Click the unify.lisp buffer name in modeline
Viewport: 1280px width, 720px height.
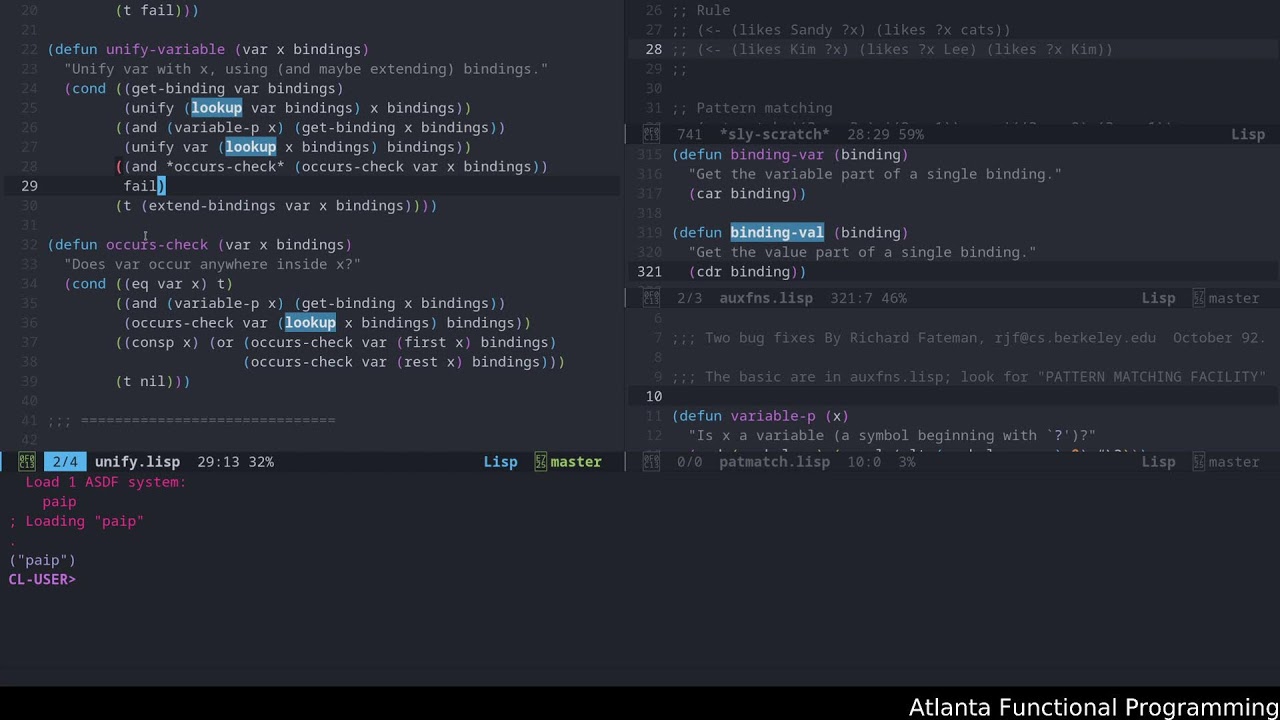pos(137,462)
